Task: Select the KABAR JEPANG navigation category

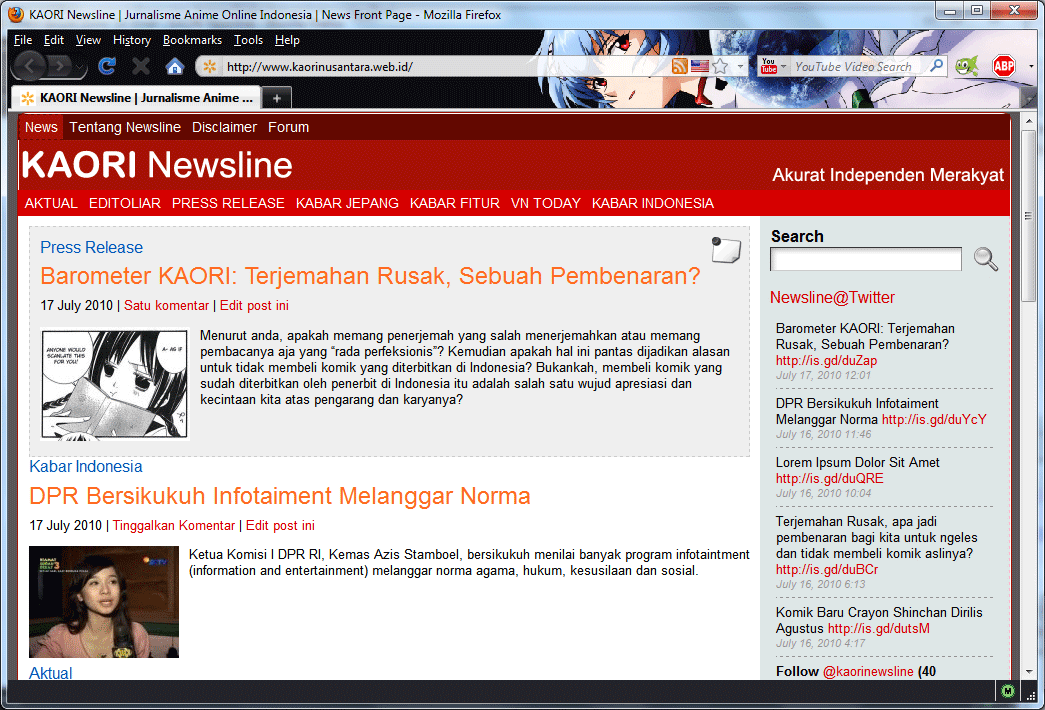Action: tap(347, 203)
